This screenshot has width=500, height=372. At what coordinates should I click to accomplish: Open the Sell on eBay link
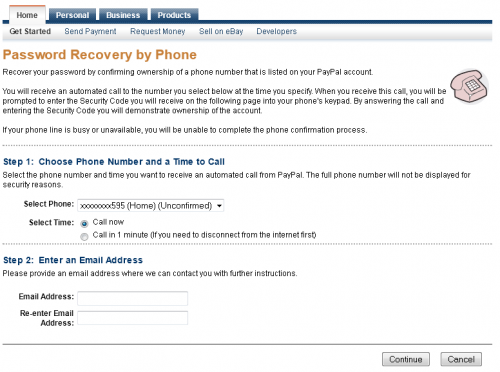coord(221,31)
